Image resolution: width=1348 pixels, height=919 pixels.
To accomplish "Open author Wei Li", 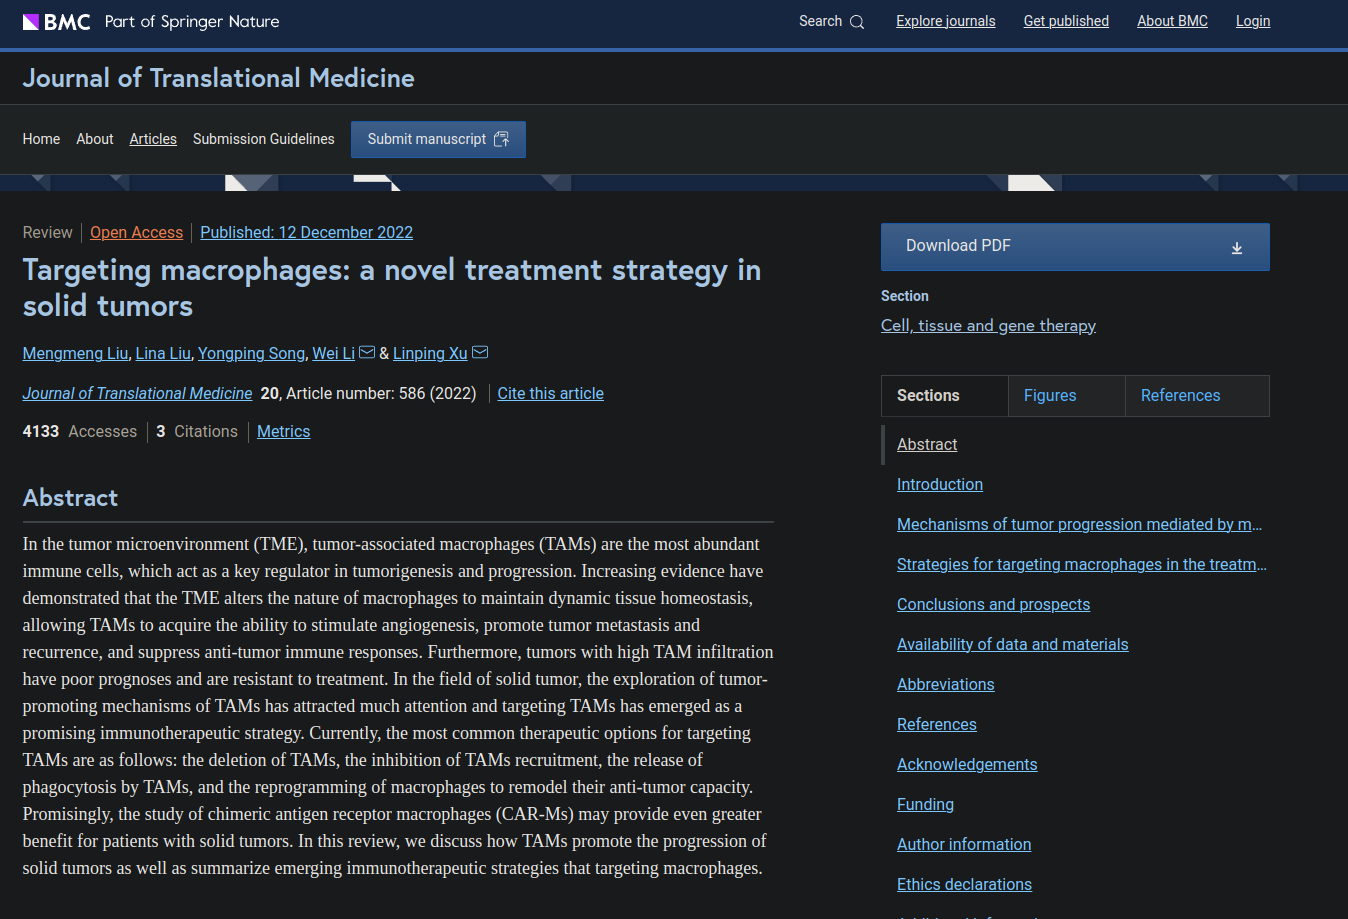I will coord(333,353).
